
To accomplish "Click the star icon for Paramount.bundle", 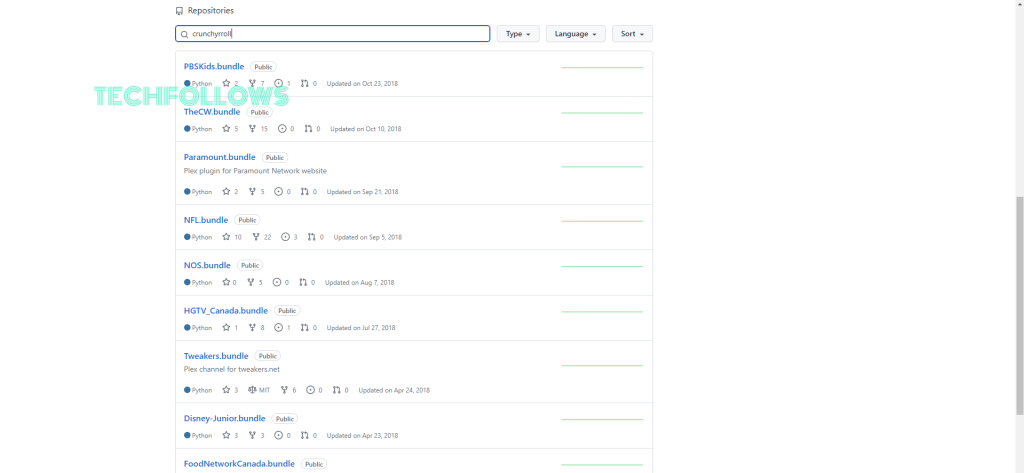I will [227, 191].
